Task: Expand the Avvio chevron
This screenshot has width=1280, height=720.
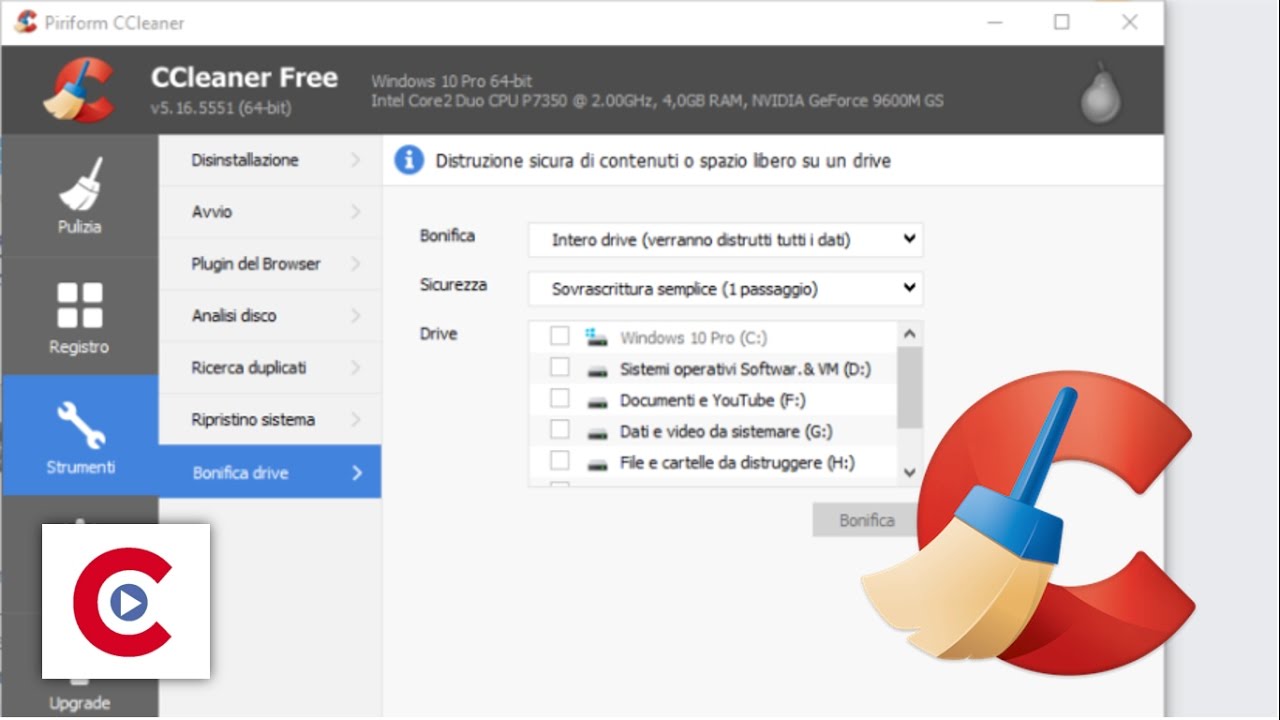Action: click(x=355, y=212)
